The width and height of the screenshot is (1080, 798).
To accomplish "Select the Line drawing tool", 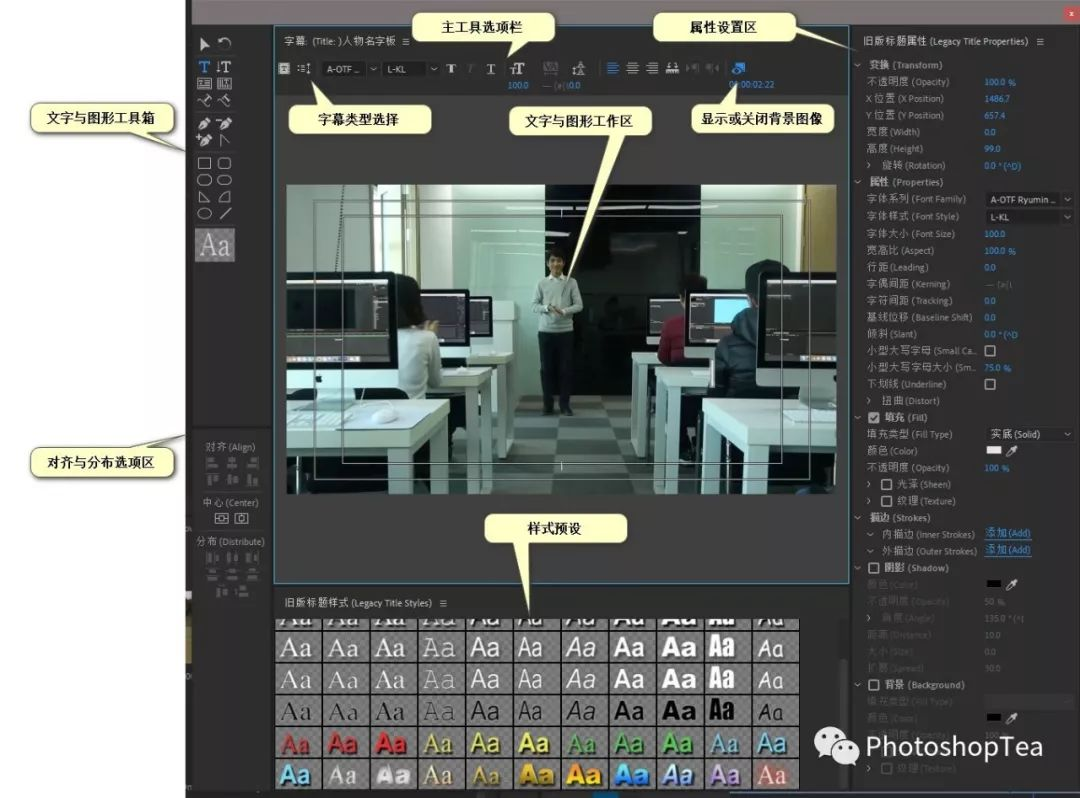I will pyautogui.click(x=224, y=210).
